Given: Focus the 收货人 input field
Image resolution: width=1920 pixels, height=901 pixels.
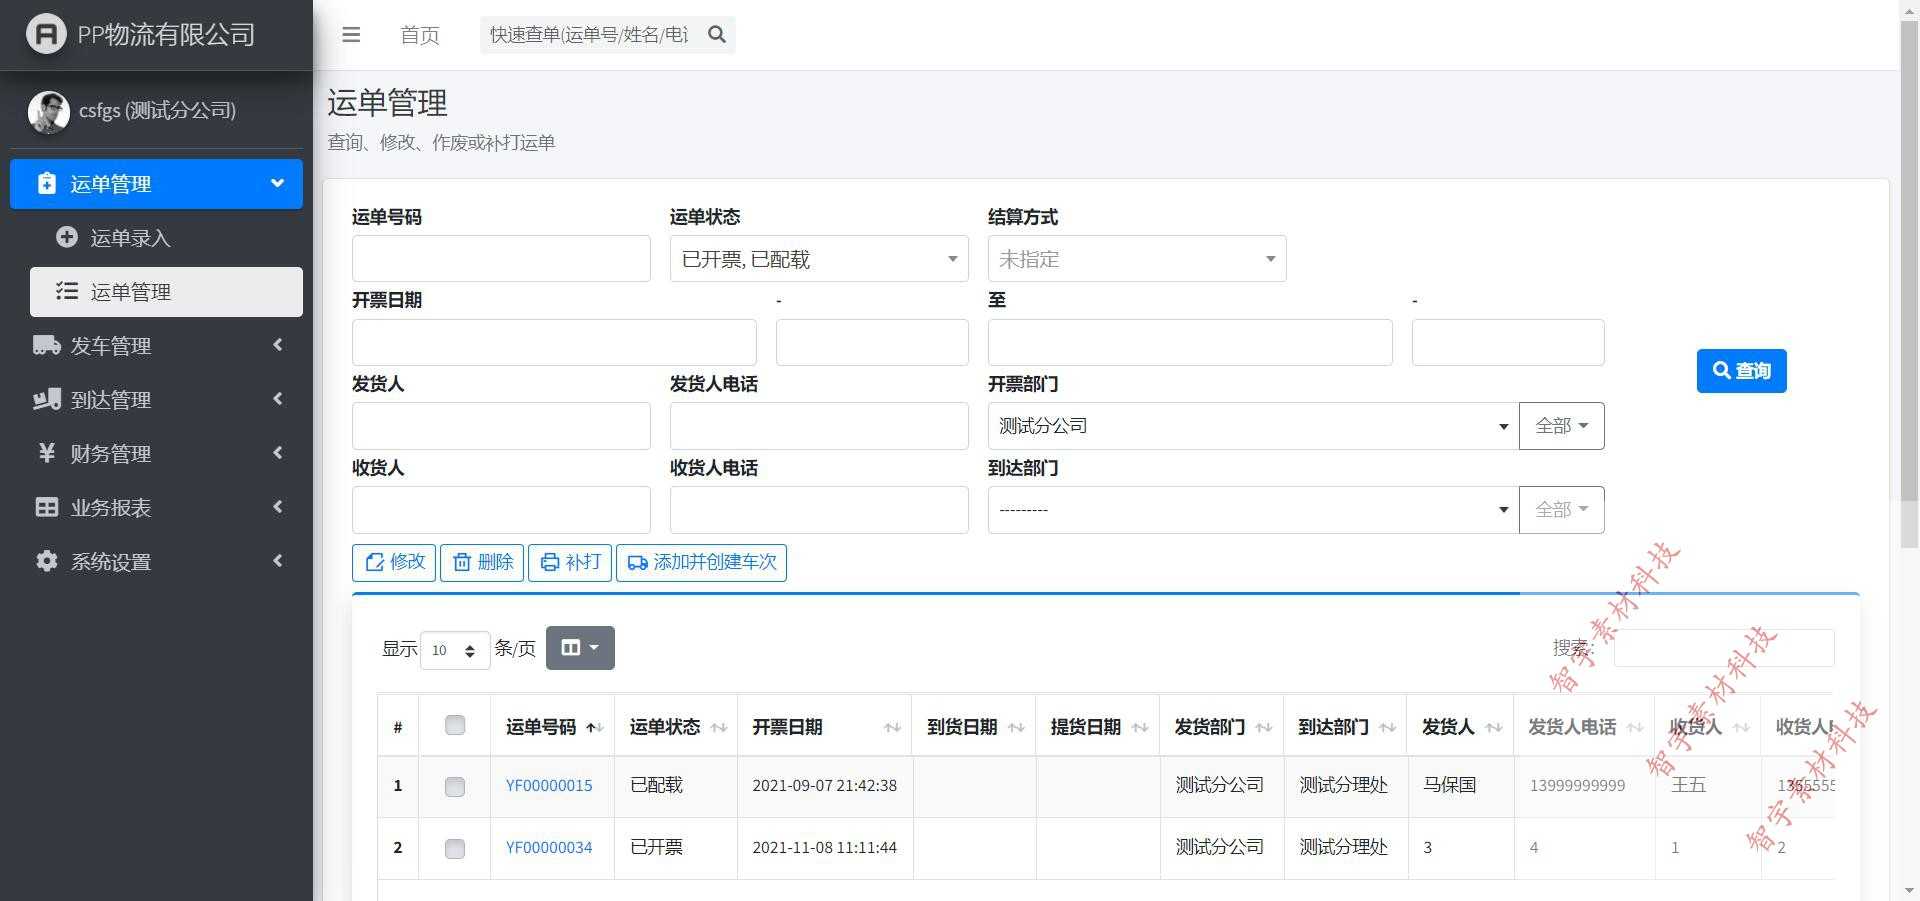Looking at the screenshot, I should (501, 510).
